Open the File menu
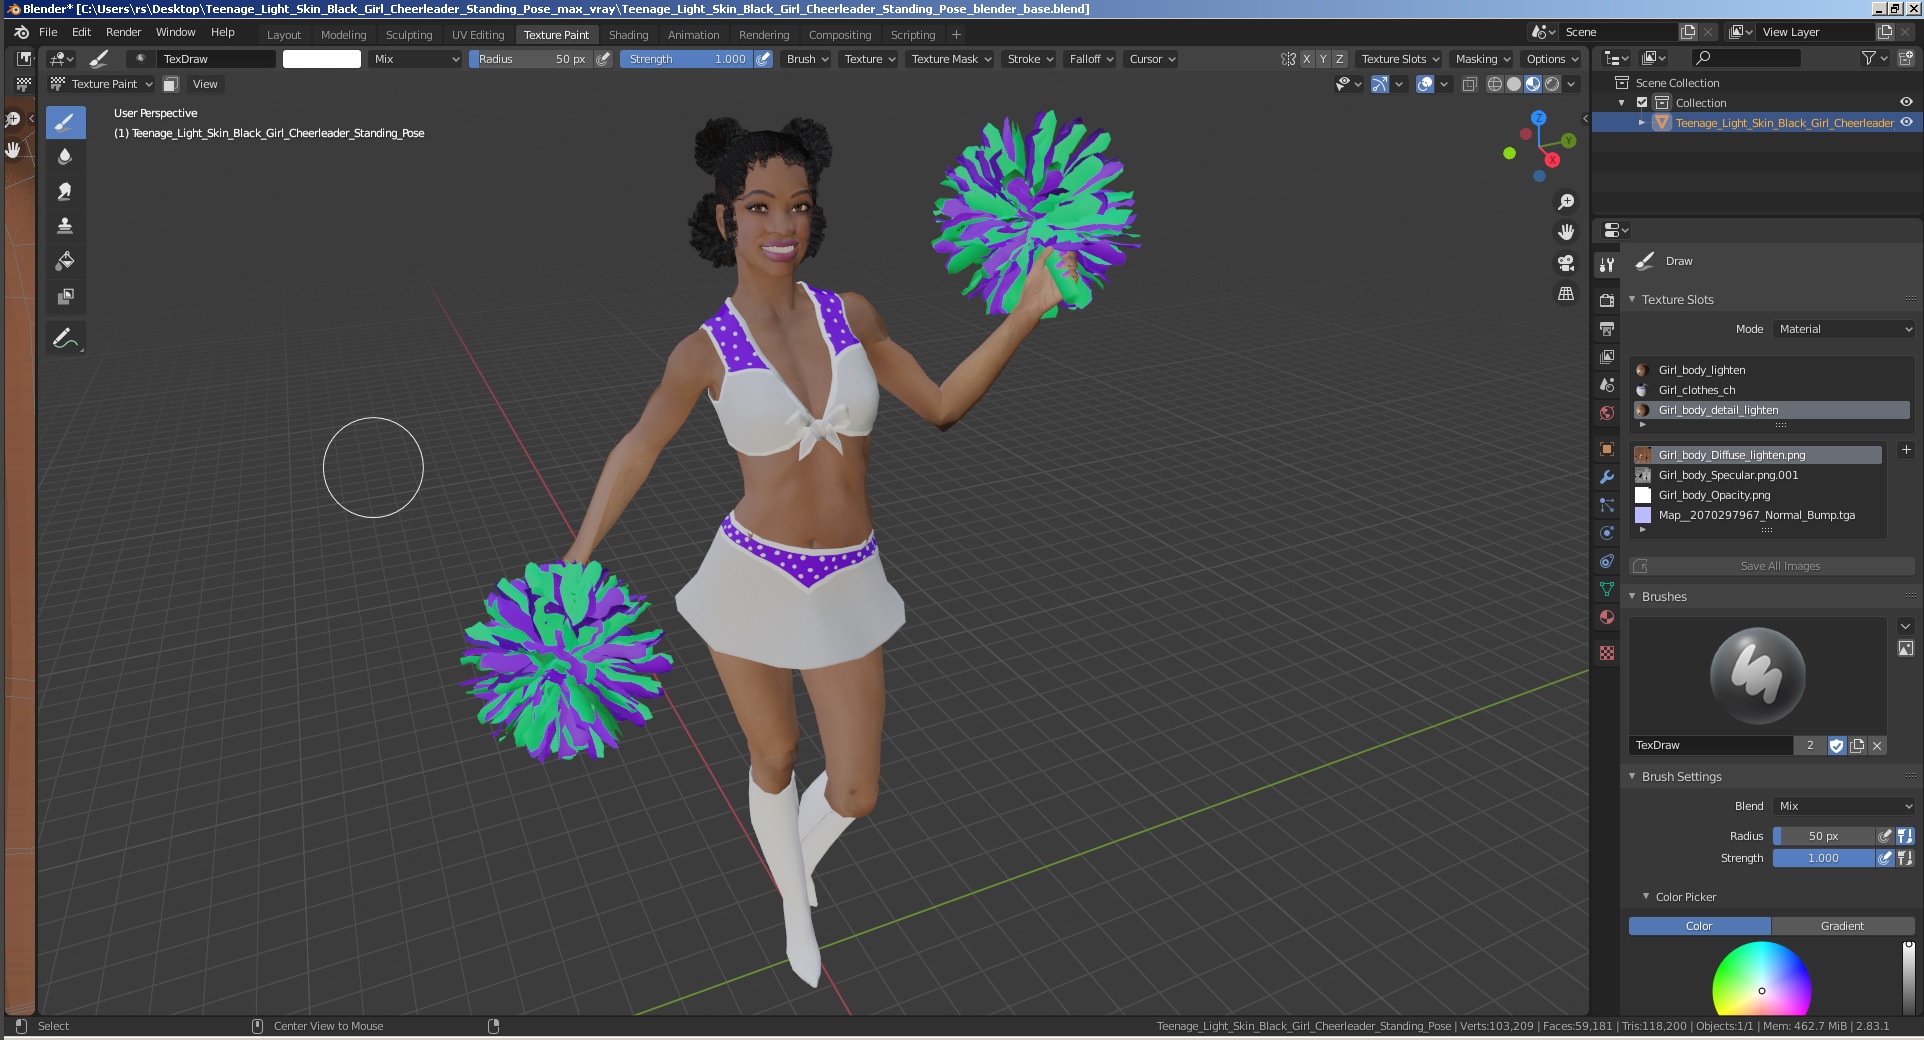Viewport: 1924px width, 1040px height. [x=48, y=32]
